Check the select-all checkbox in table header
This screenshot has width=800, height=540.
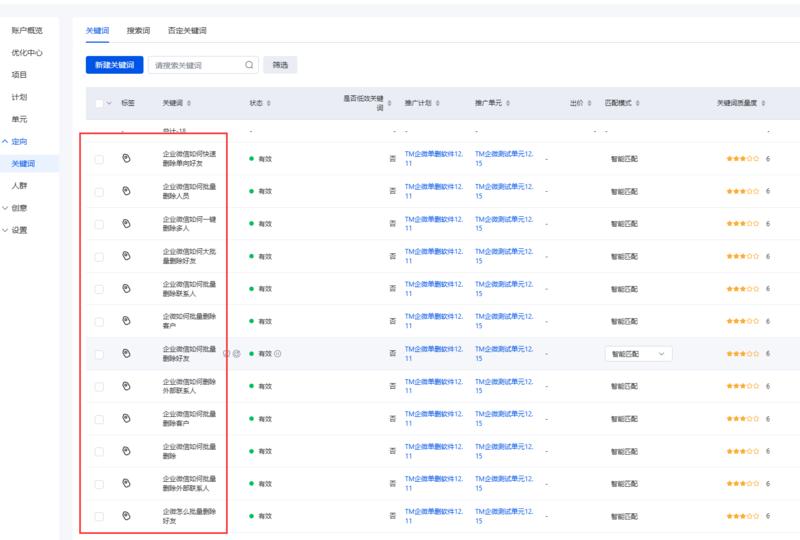(x=99, y=103)
